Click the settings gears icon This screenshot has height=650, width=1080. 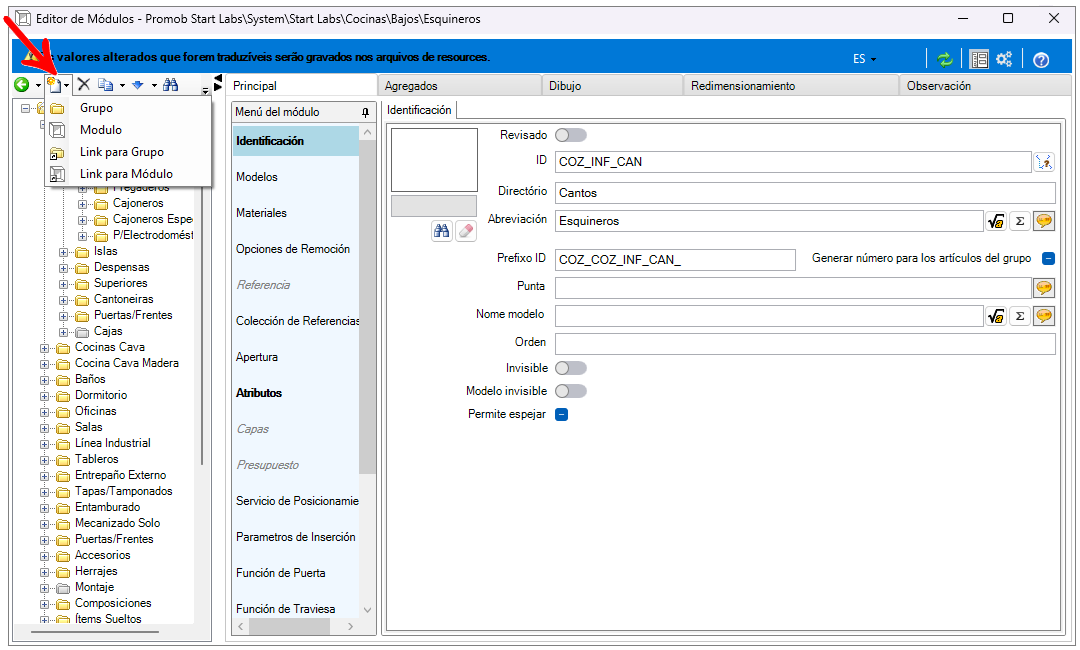(1004, 59)
